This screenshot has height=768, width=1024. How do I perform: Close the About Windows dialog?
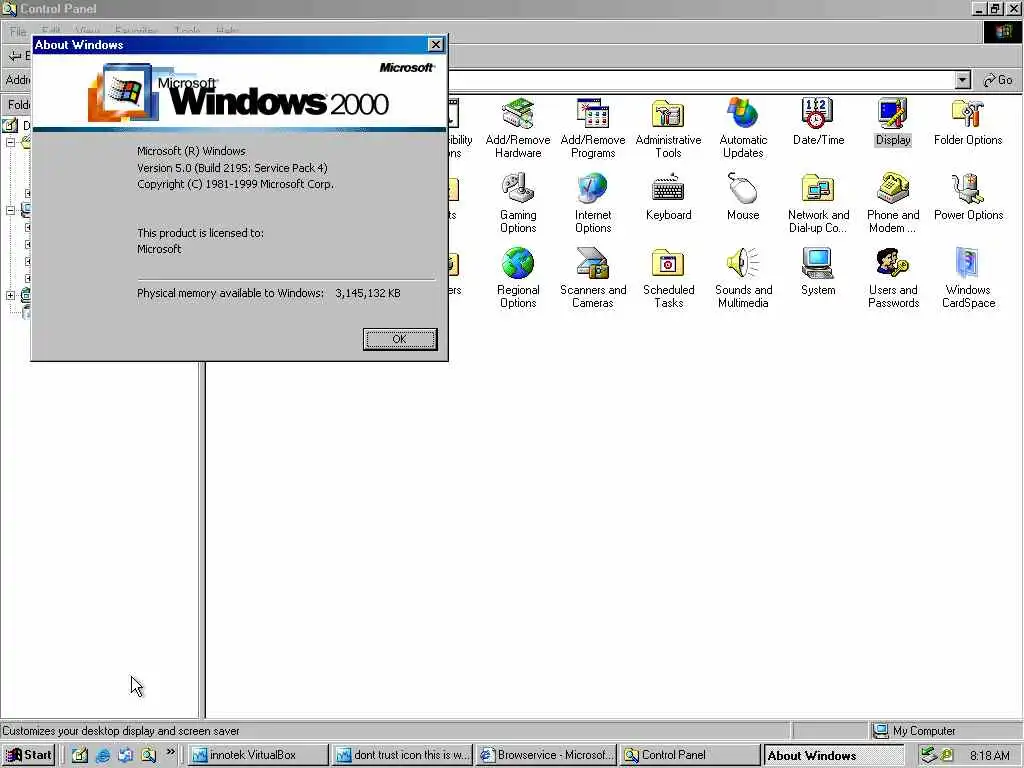(436, 44)
